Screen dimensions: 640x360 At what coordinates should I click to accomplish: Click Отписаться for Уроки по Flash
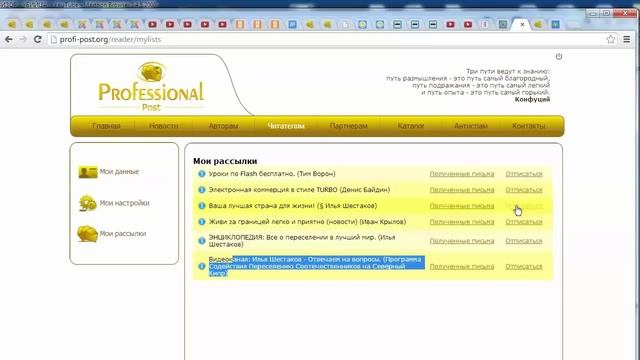pyautogui.click(x=524, y=174)
